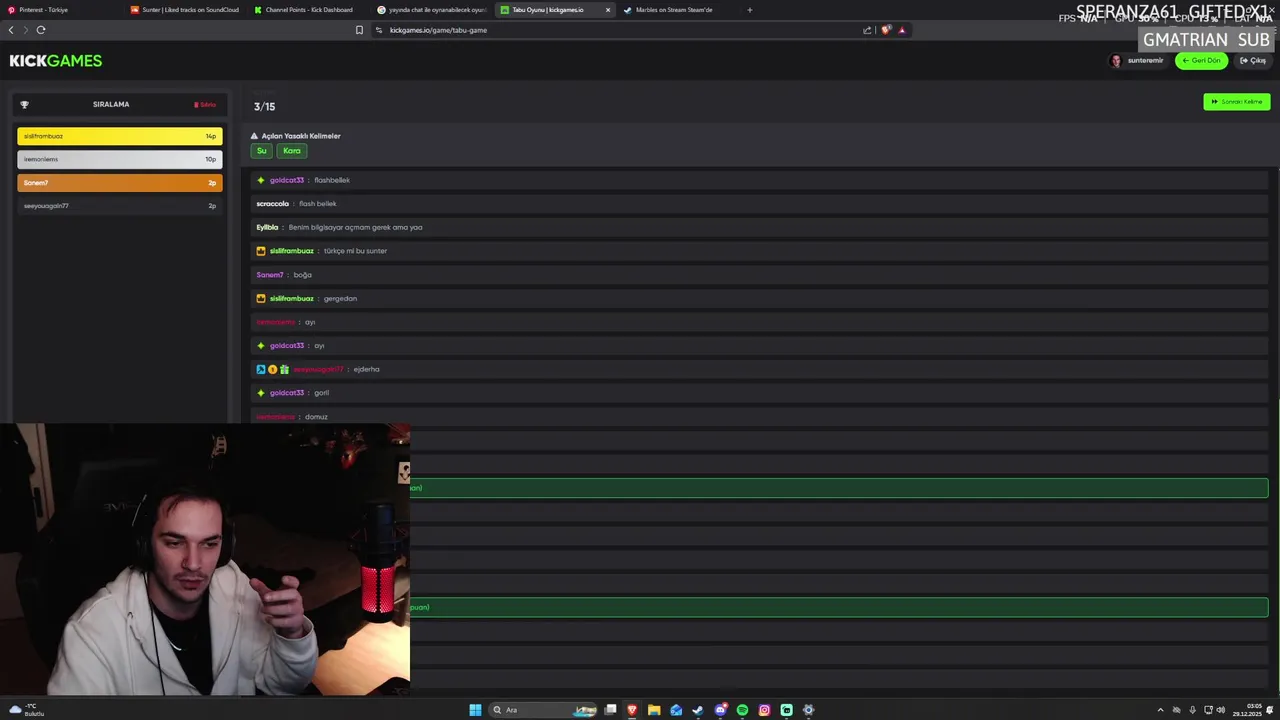This screenshot has width=1280, height=720.
Task: Click sisliframbuaz's türkçe mi bu sunter message
Action: click(x=759, y=251)
